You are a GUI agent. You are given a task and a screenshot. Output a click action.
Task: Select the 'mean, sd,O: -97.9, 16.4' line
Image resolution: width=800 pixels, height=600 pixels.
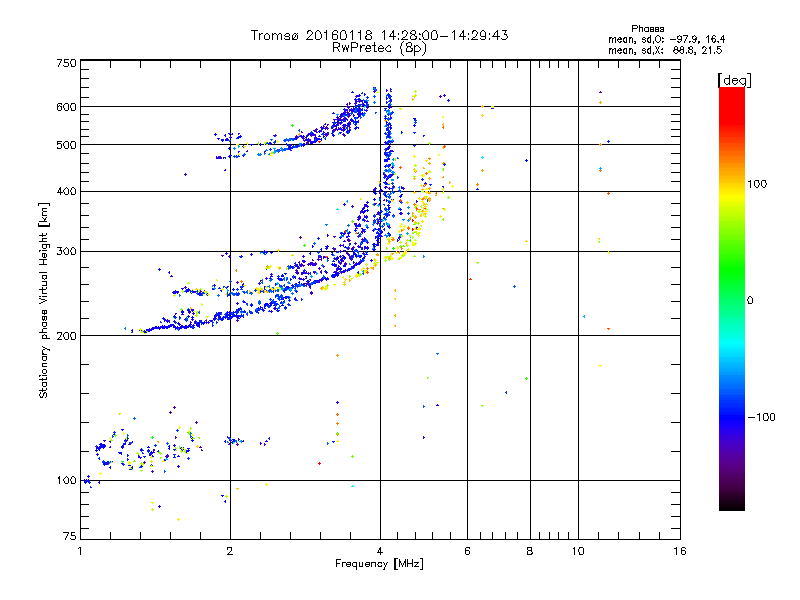[666, 39]
